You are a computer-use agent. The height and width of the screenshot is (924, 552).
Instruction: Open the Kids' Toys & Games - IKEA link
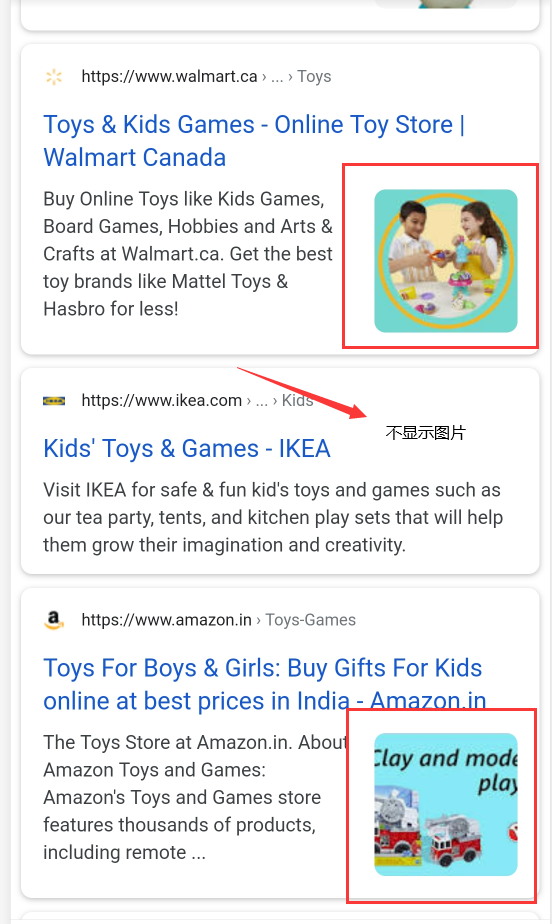(x=187, y=448)
